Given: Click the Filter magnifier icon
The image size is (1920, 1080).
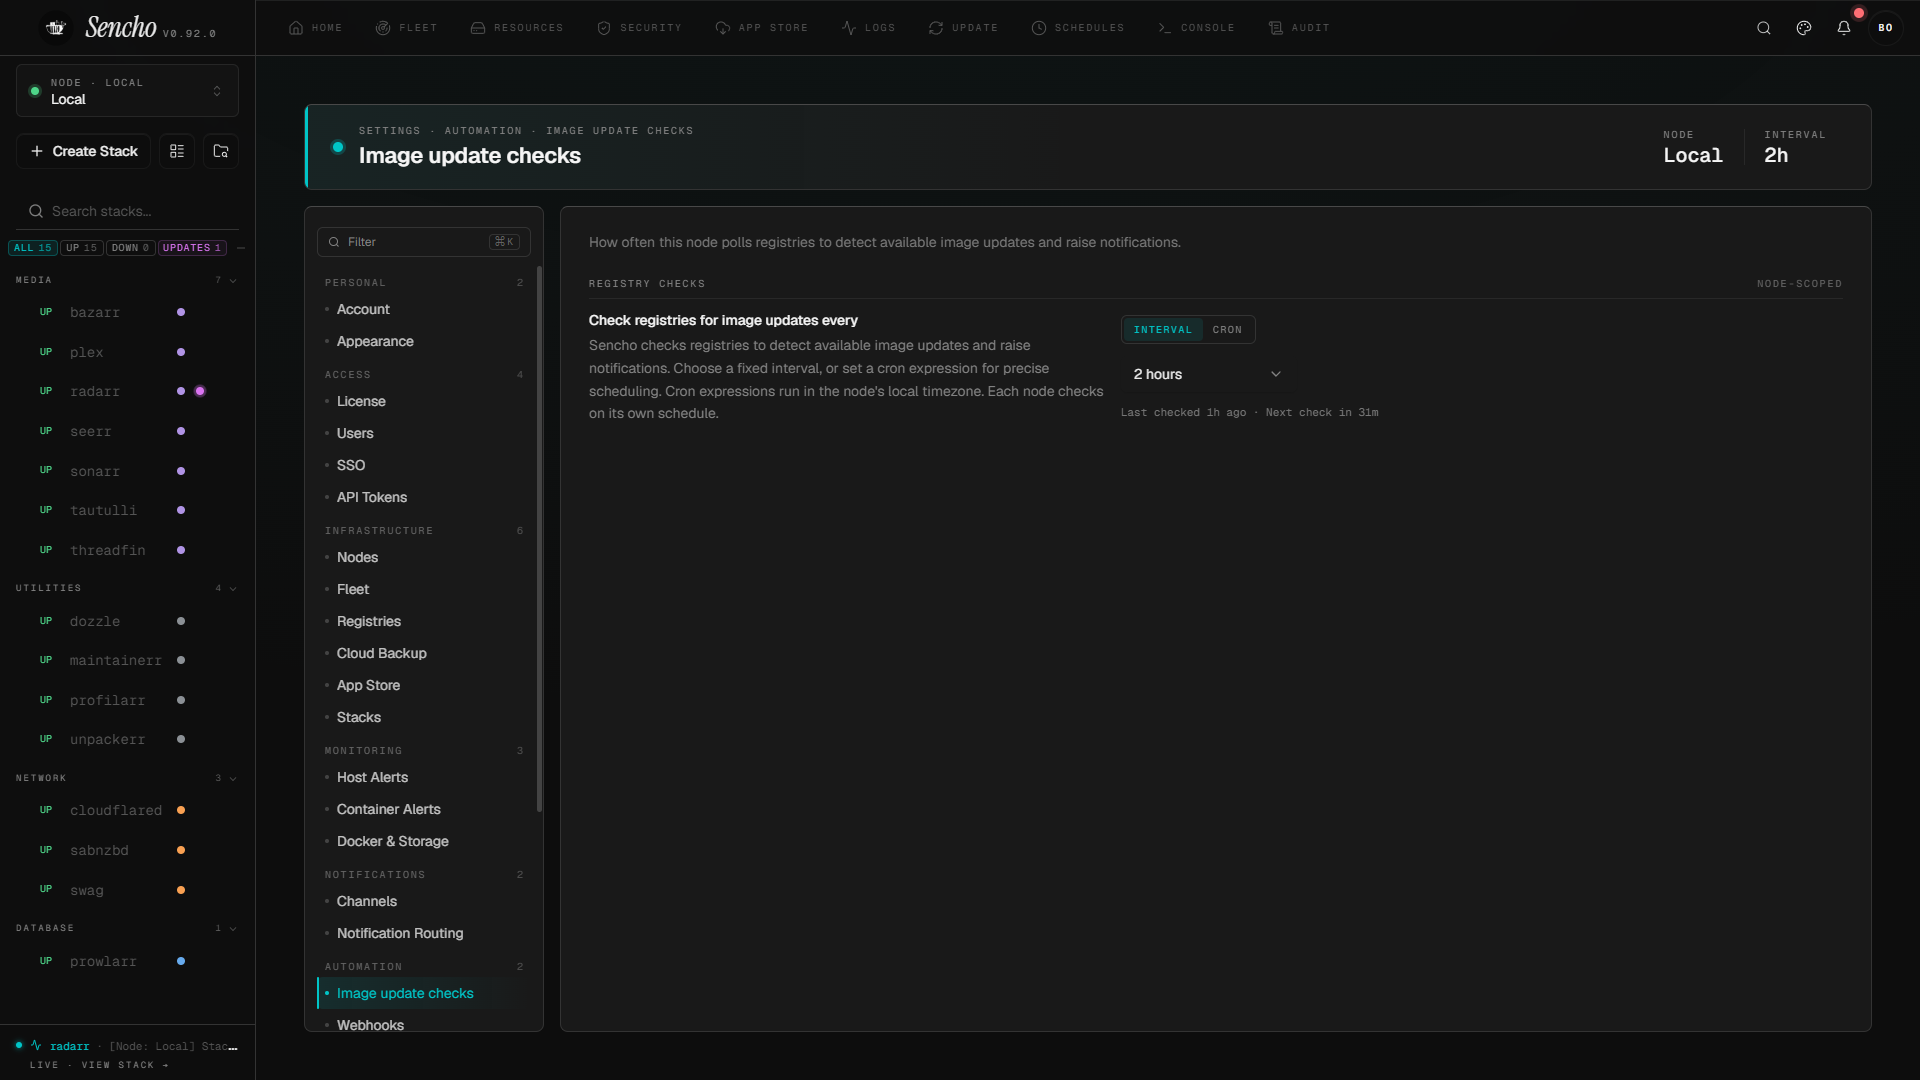Looking at the screenshot, I should (x=334, y=242).
